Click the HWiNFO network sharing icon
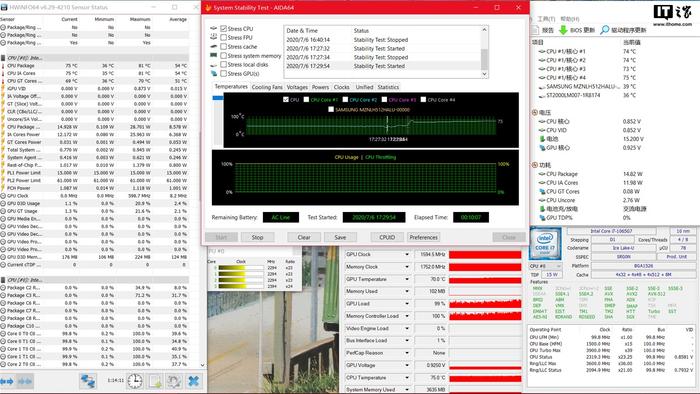This screenshot has height=394, width=700. tap(88, 381)
